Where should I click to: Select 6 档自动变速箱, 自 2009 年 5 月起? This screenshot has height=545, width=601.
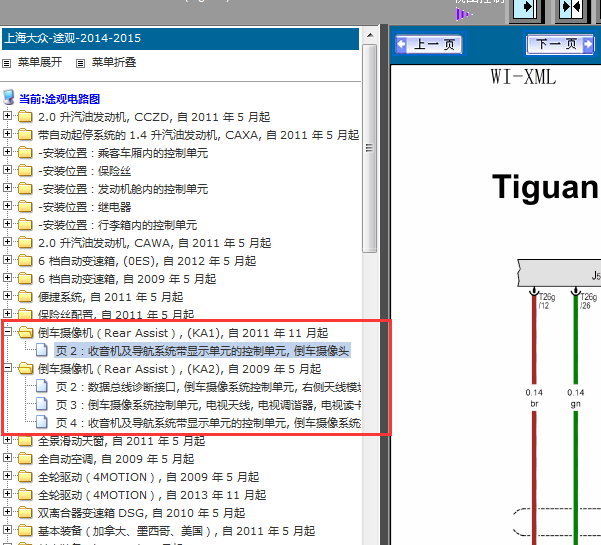(127, 279)
